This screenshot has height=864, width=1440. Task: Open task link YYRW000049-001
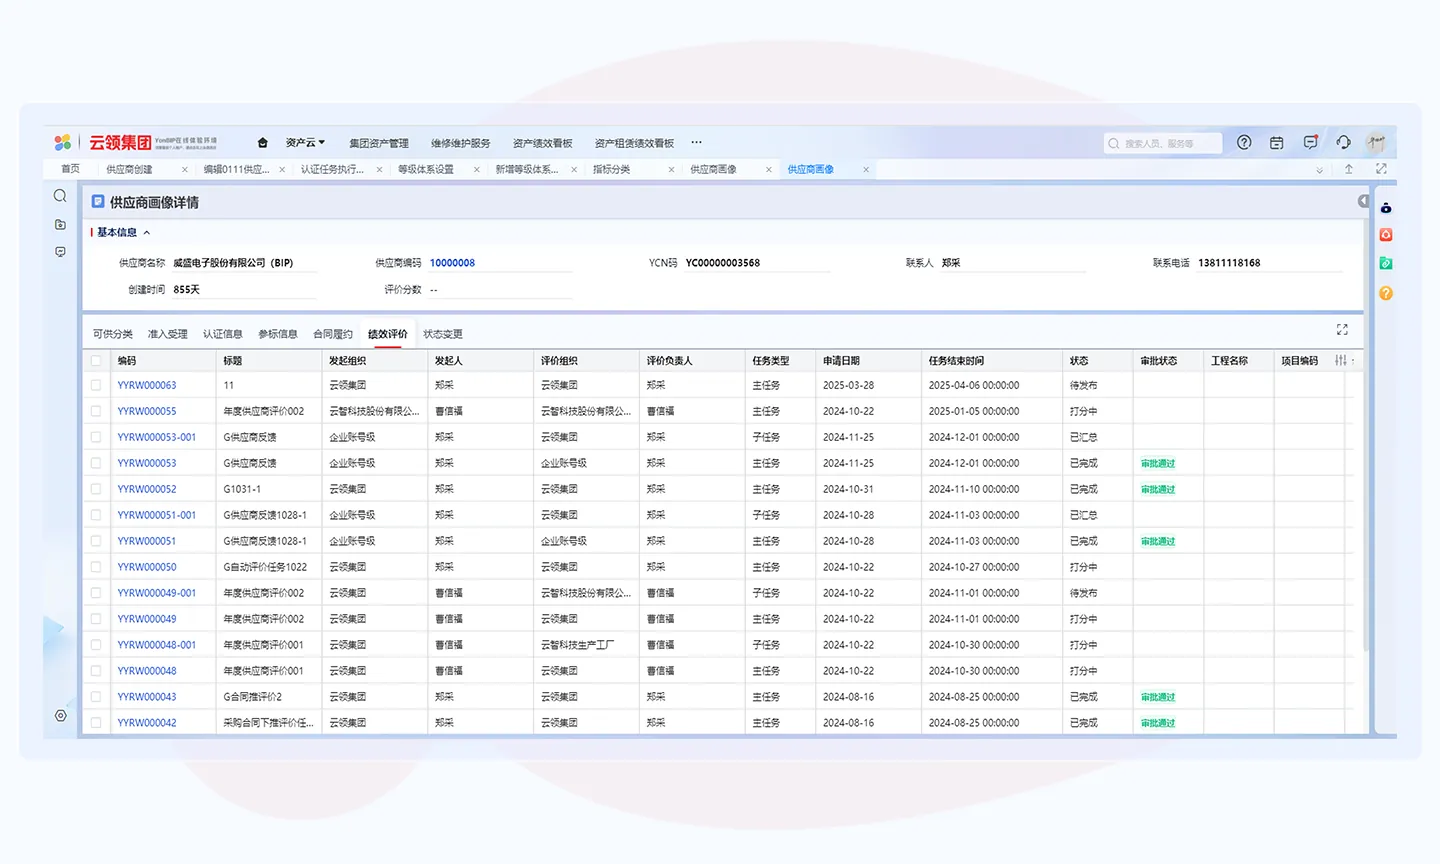click(x=157, y=593)
